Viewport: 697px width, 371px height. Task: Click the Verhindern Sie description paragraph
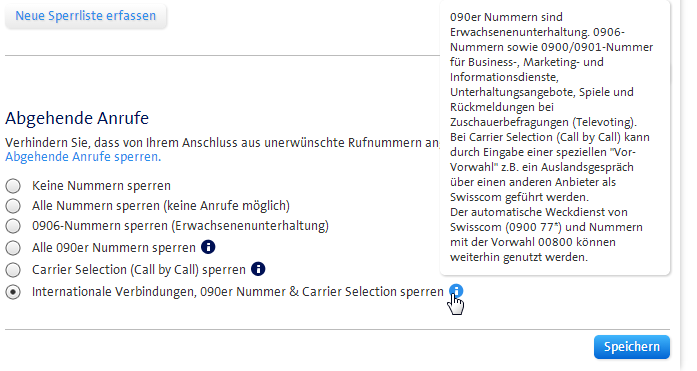[x=222, y=150]
